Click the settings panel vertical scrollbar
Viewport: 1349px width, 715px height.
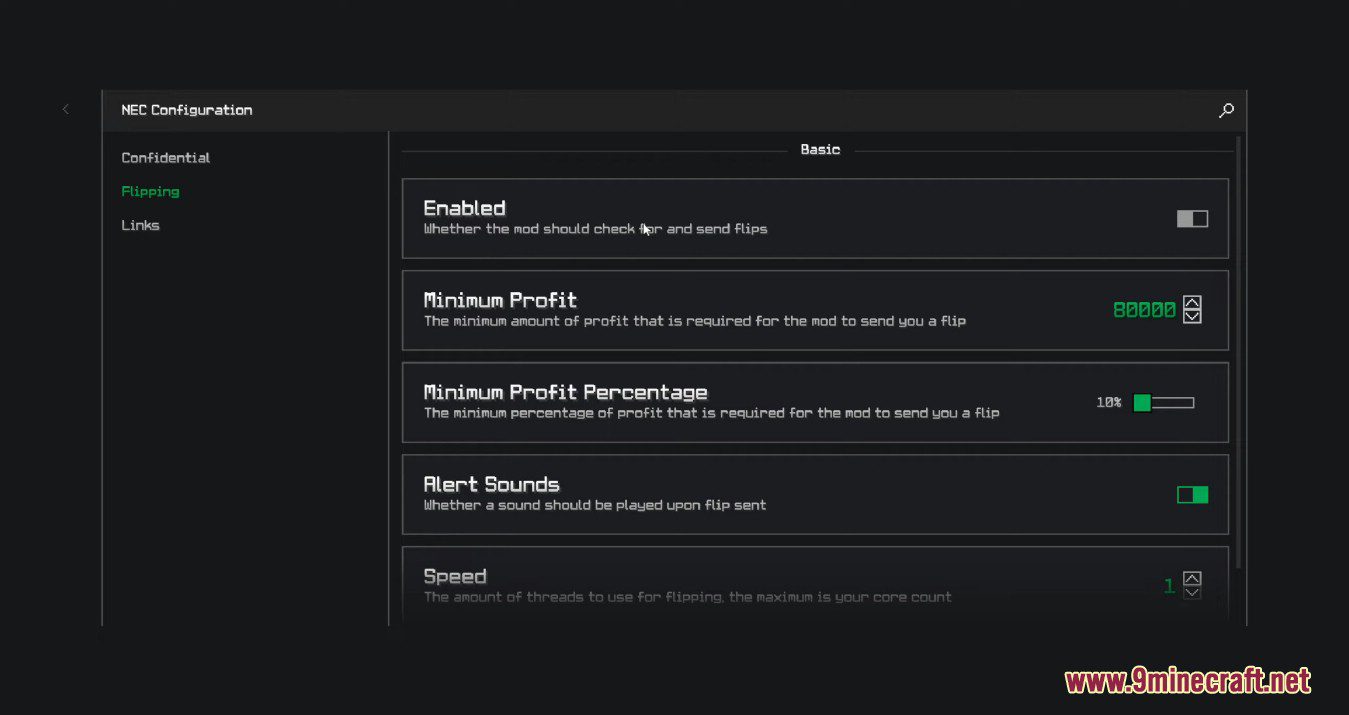(x=1239, y=350)
